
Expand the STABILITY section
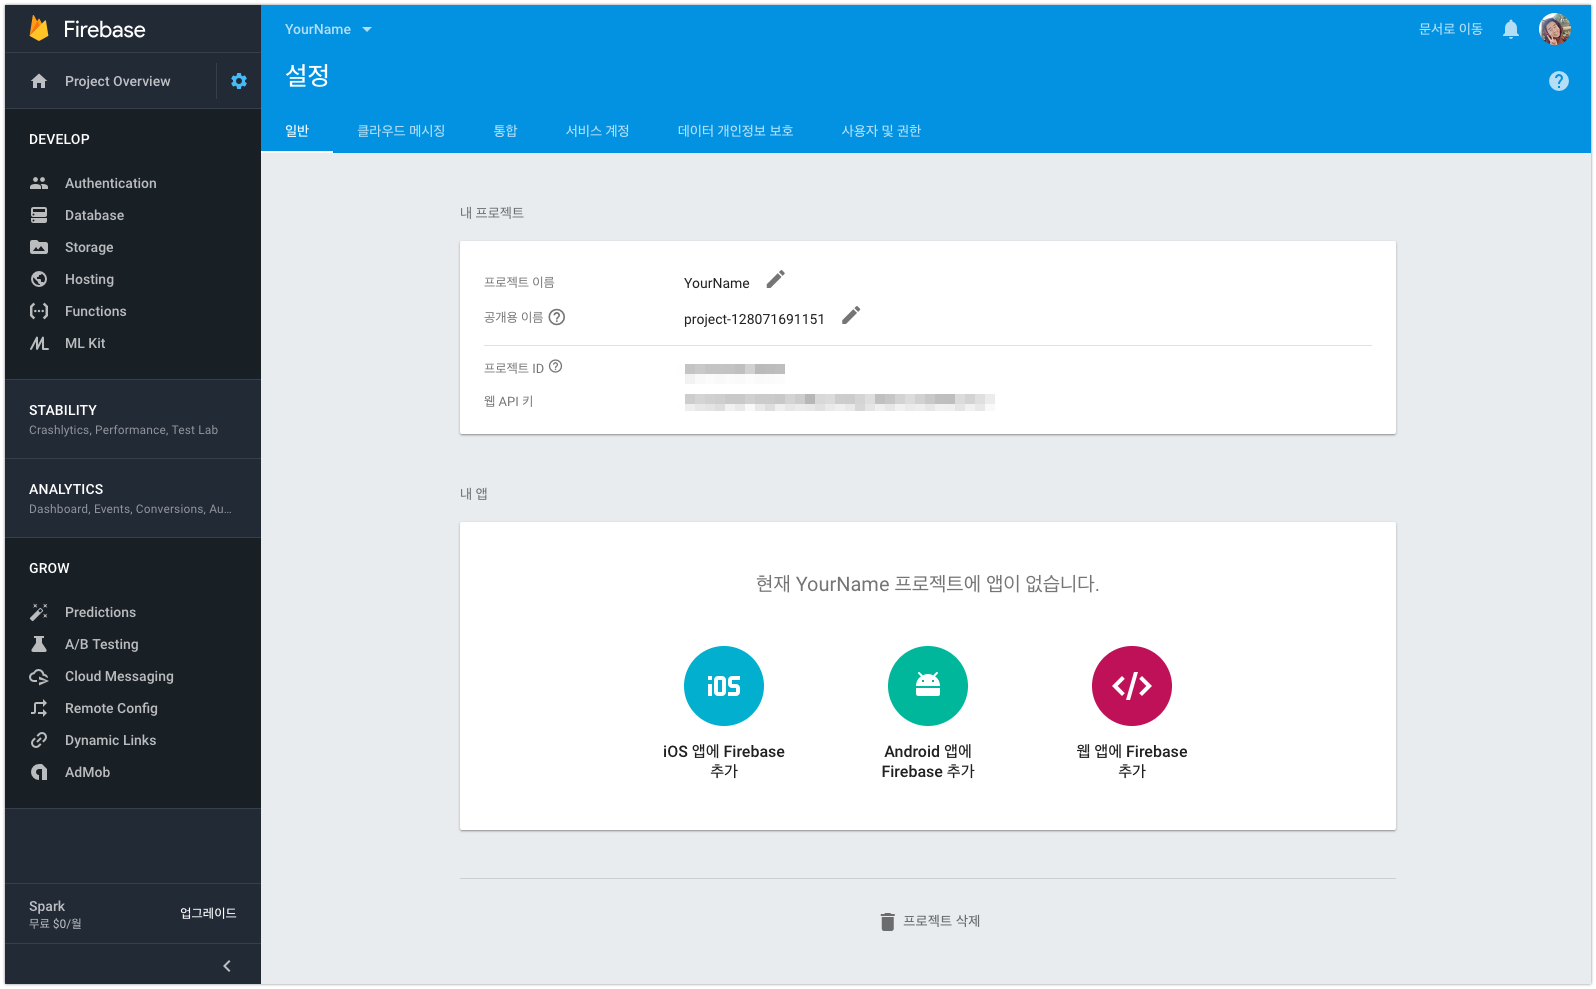tap(133, 419)
